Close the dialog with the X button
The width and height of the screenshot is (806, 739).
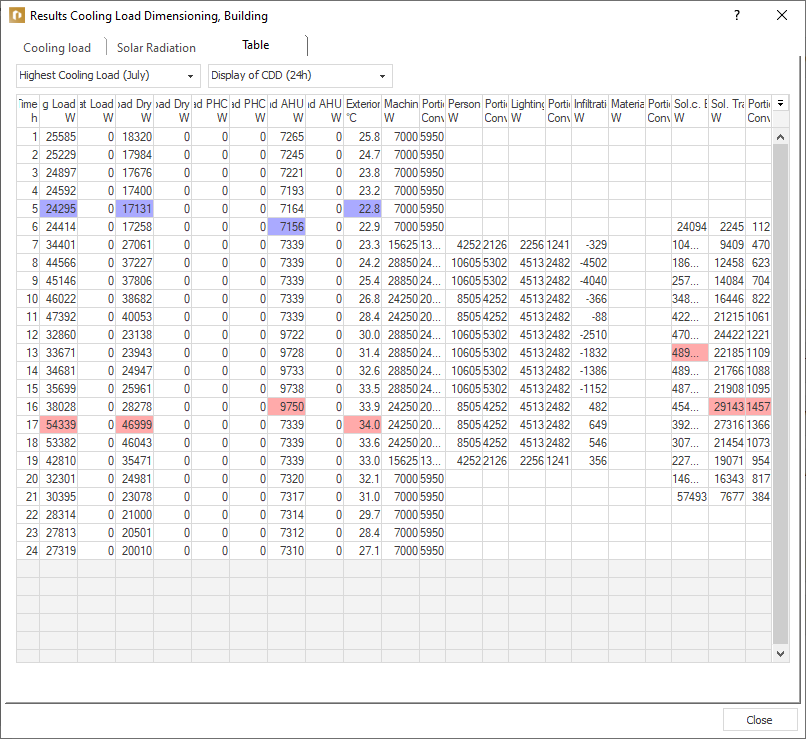781,15
